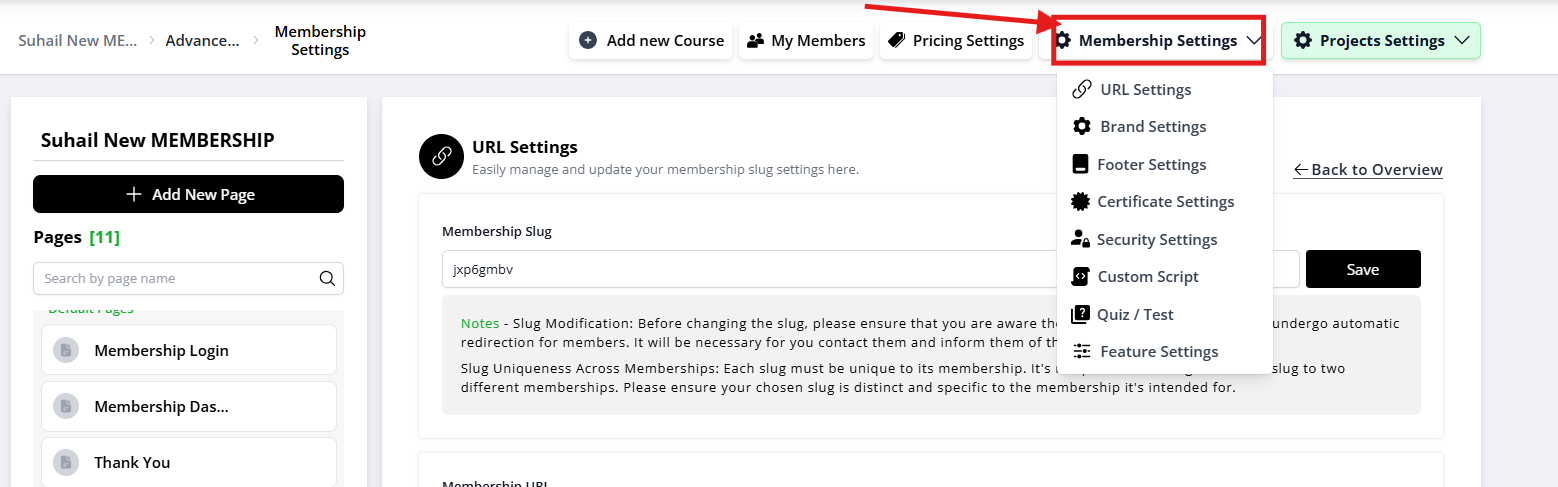Screen dimensions: 1558x487
Task: Click the Quiz / Test question icon
Action: pyautogui.click(x=1080, y=315)
